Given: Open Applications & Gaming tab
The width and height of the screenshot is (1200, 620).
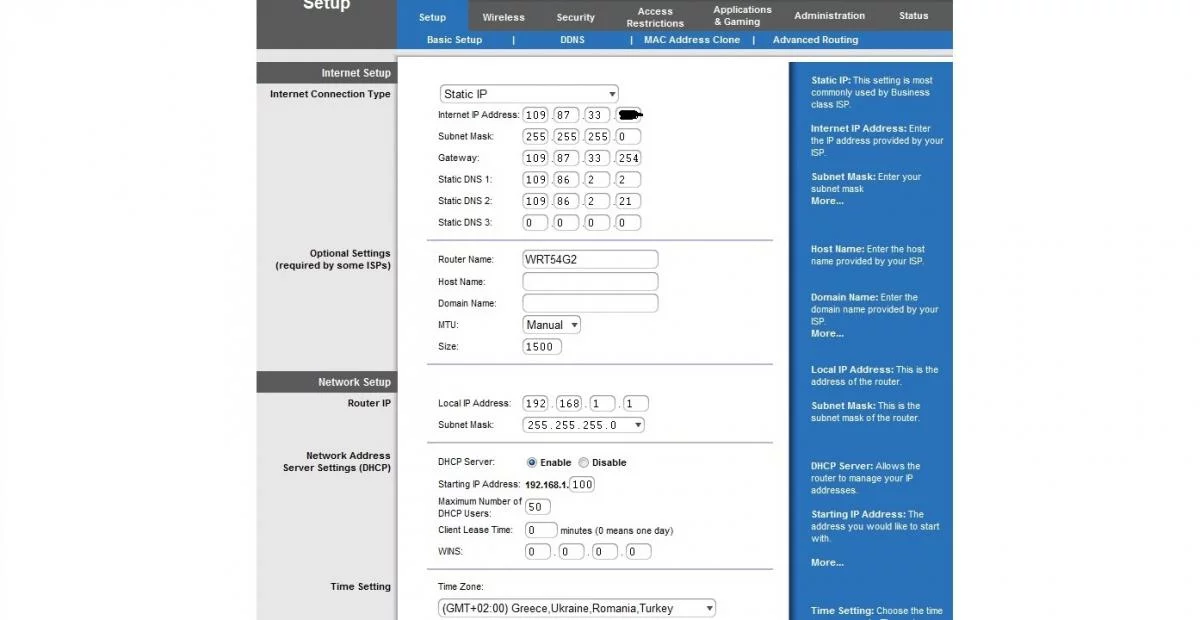Looking at the screenshot, I should pyautogui.click(x=742, y=15).
